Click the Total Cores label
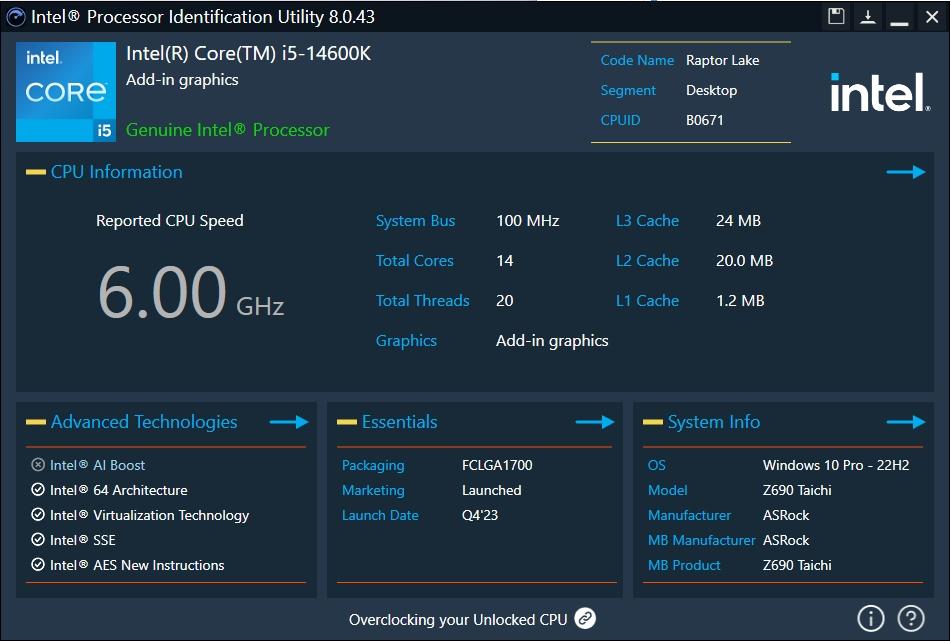Viewport: 950px width, 641px height. pos(414,261)
